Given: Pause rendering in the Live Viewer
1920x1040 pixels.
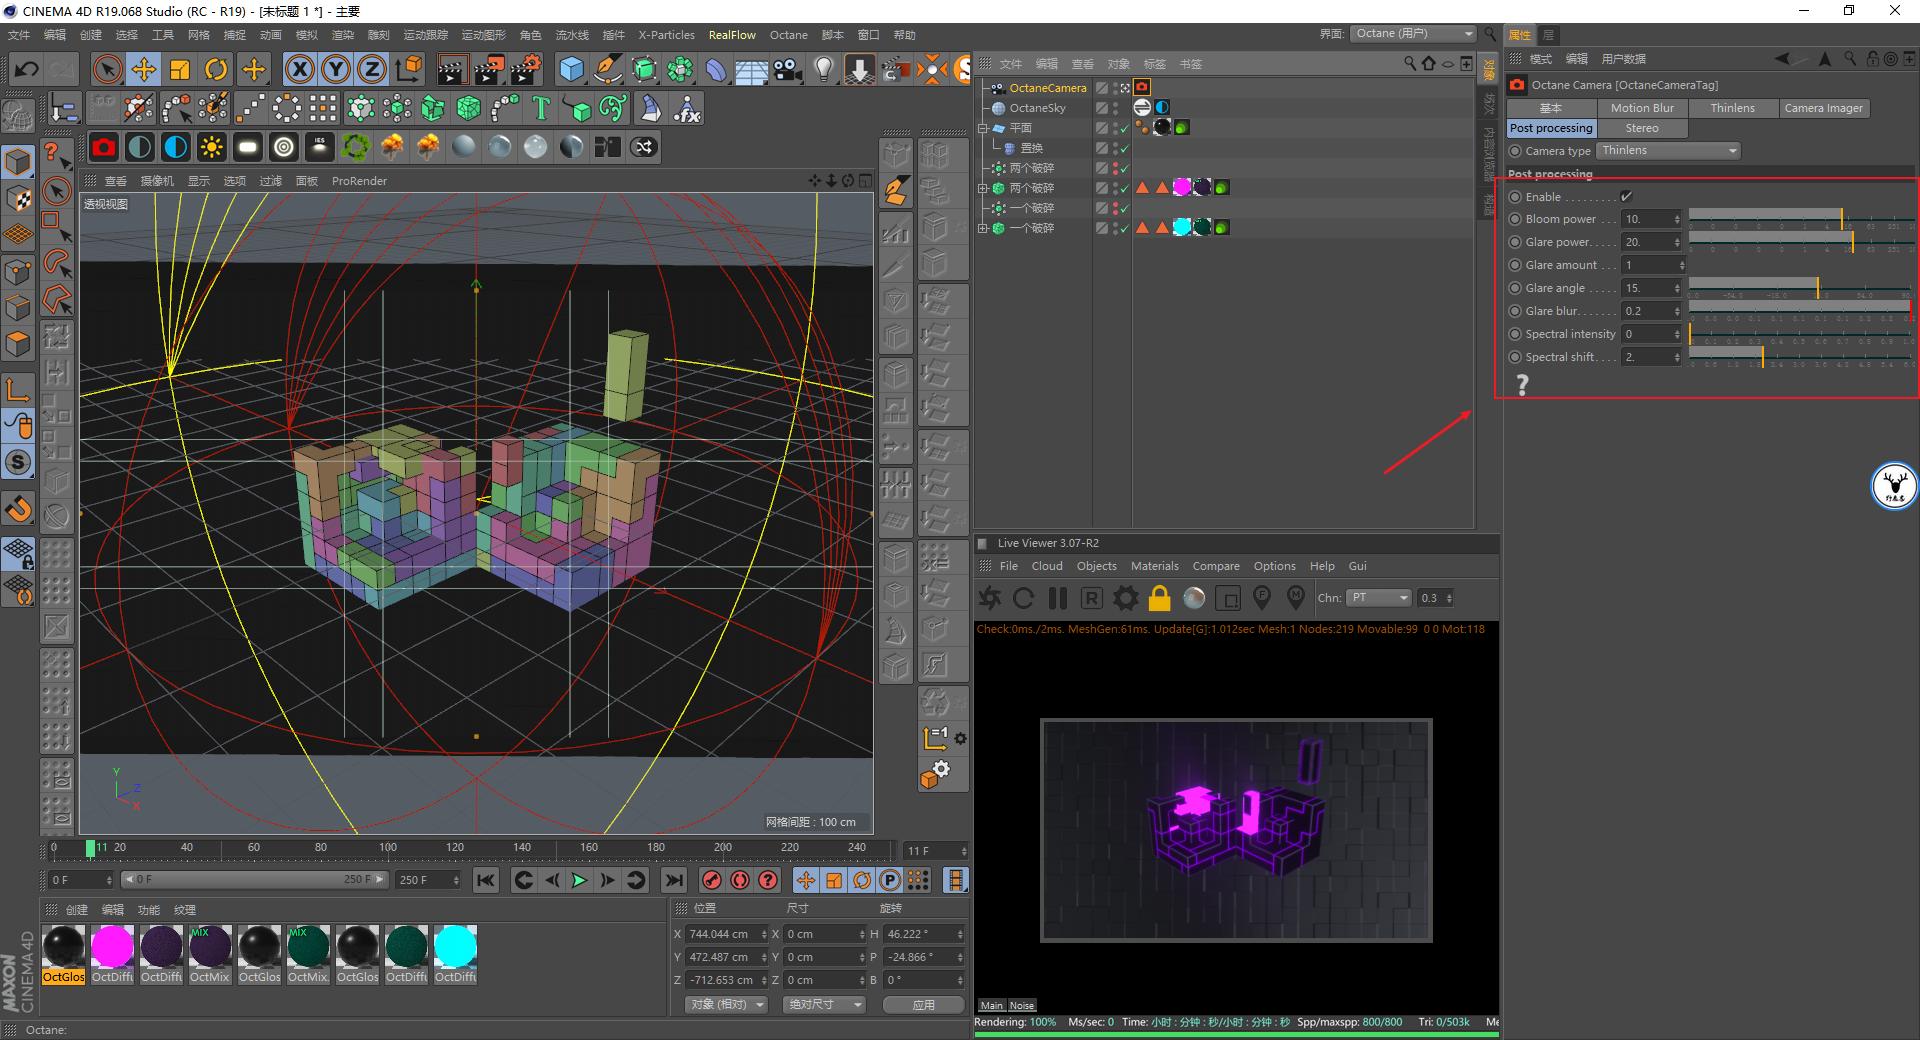Looking at the screenshot, I should tap(1057, 598).
